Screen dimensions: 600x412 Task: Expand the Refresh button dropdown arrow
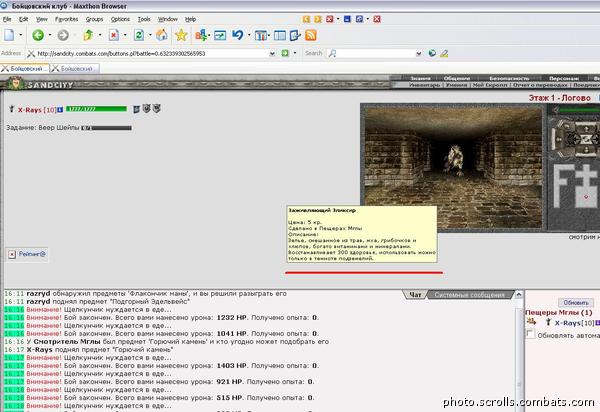point(150,35)
